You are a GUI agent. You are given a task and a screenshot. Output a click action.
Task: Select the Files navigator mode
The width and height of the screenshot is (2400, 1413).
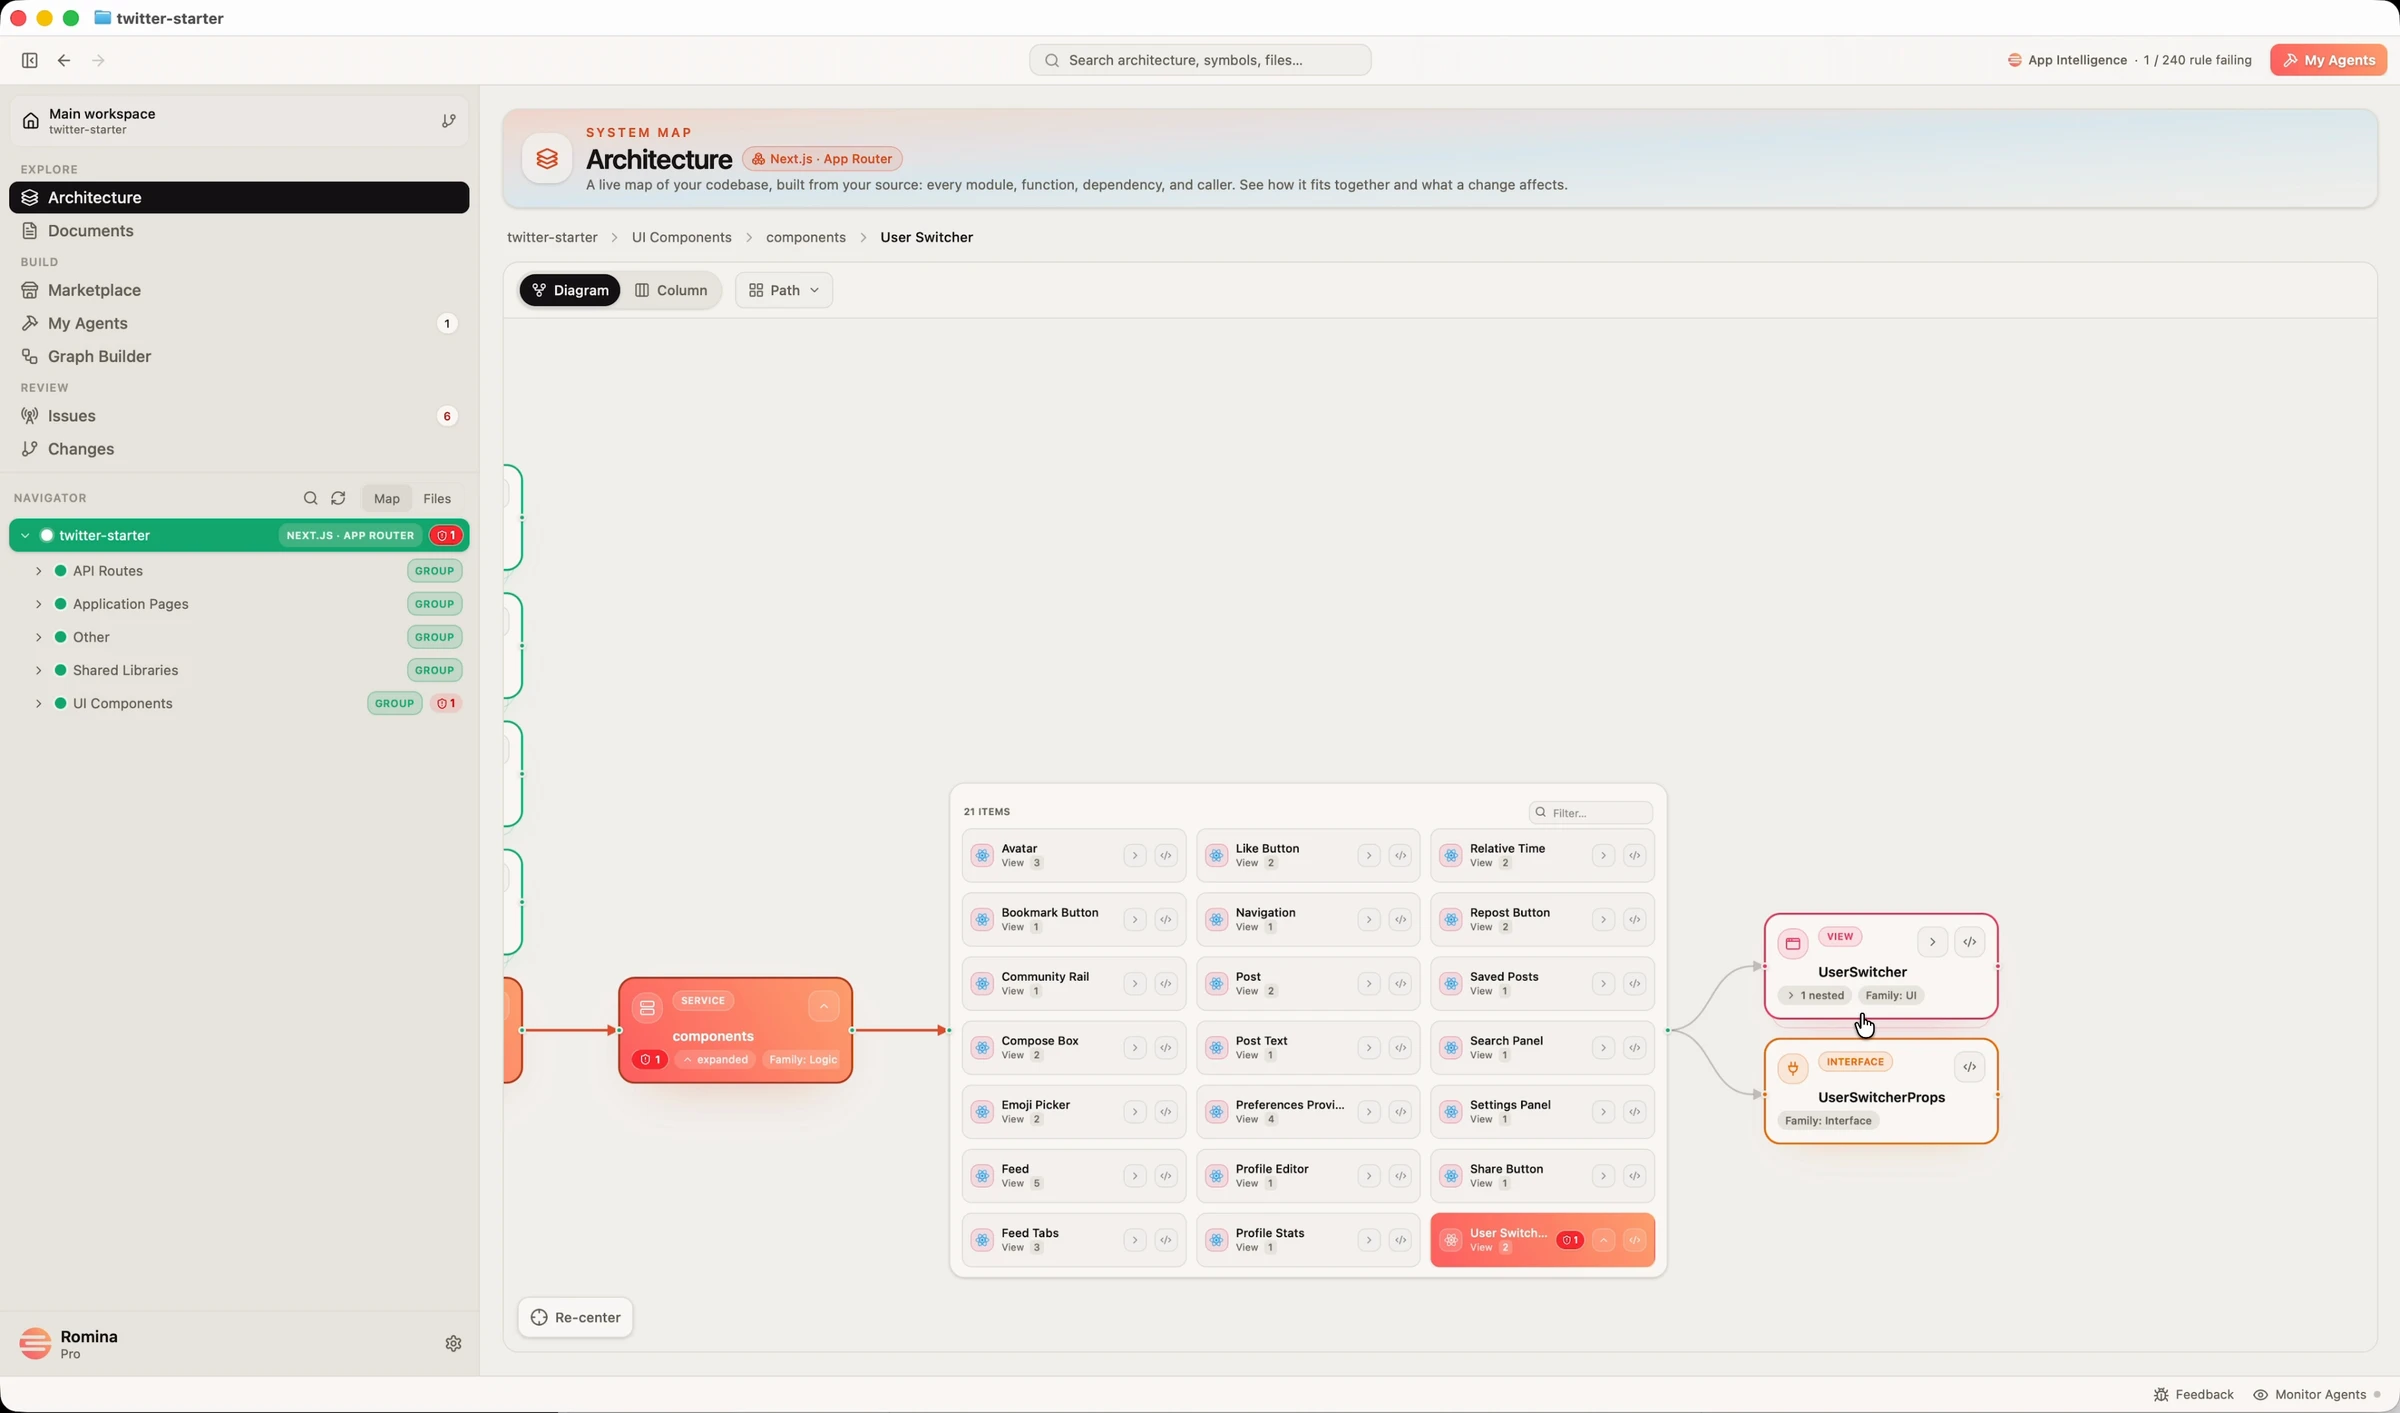click(437, 498)
